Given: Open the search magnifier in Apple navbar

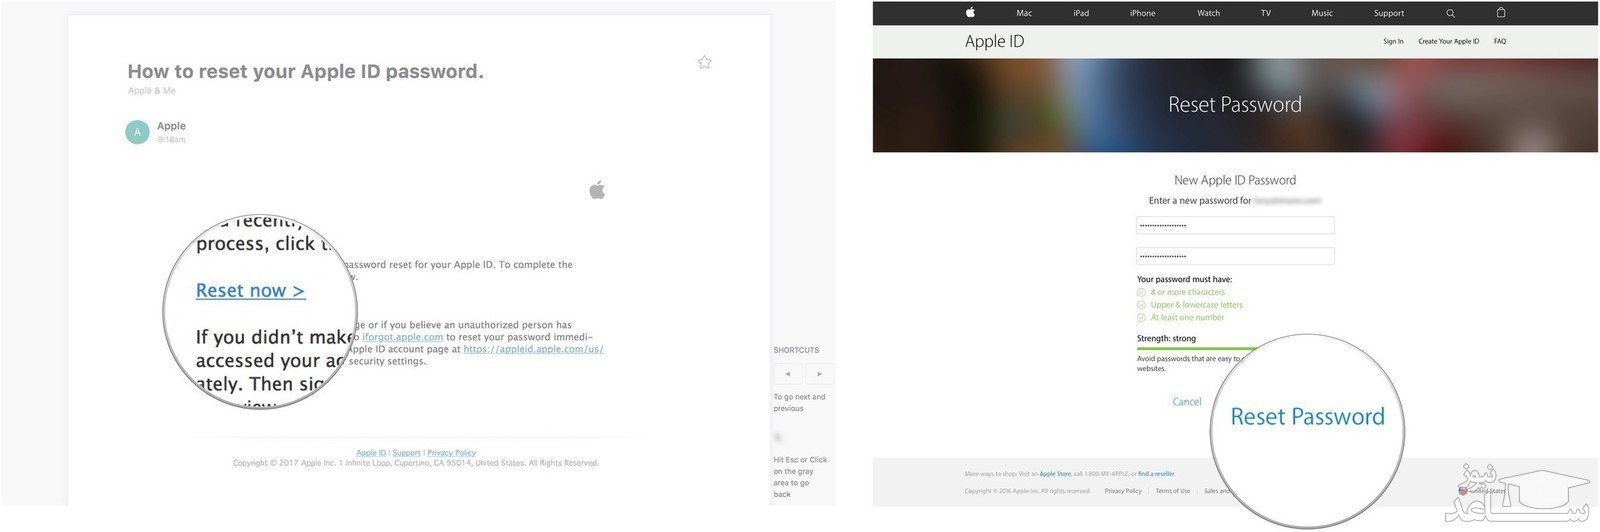Looking at the screenshot, I should 1450,13.
